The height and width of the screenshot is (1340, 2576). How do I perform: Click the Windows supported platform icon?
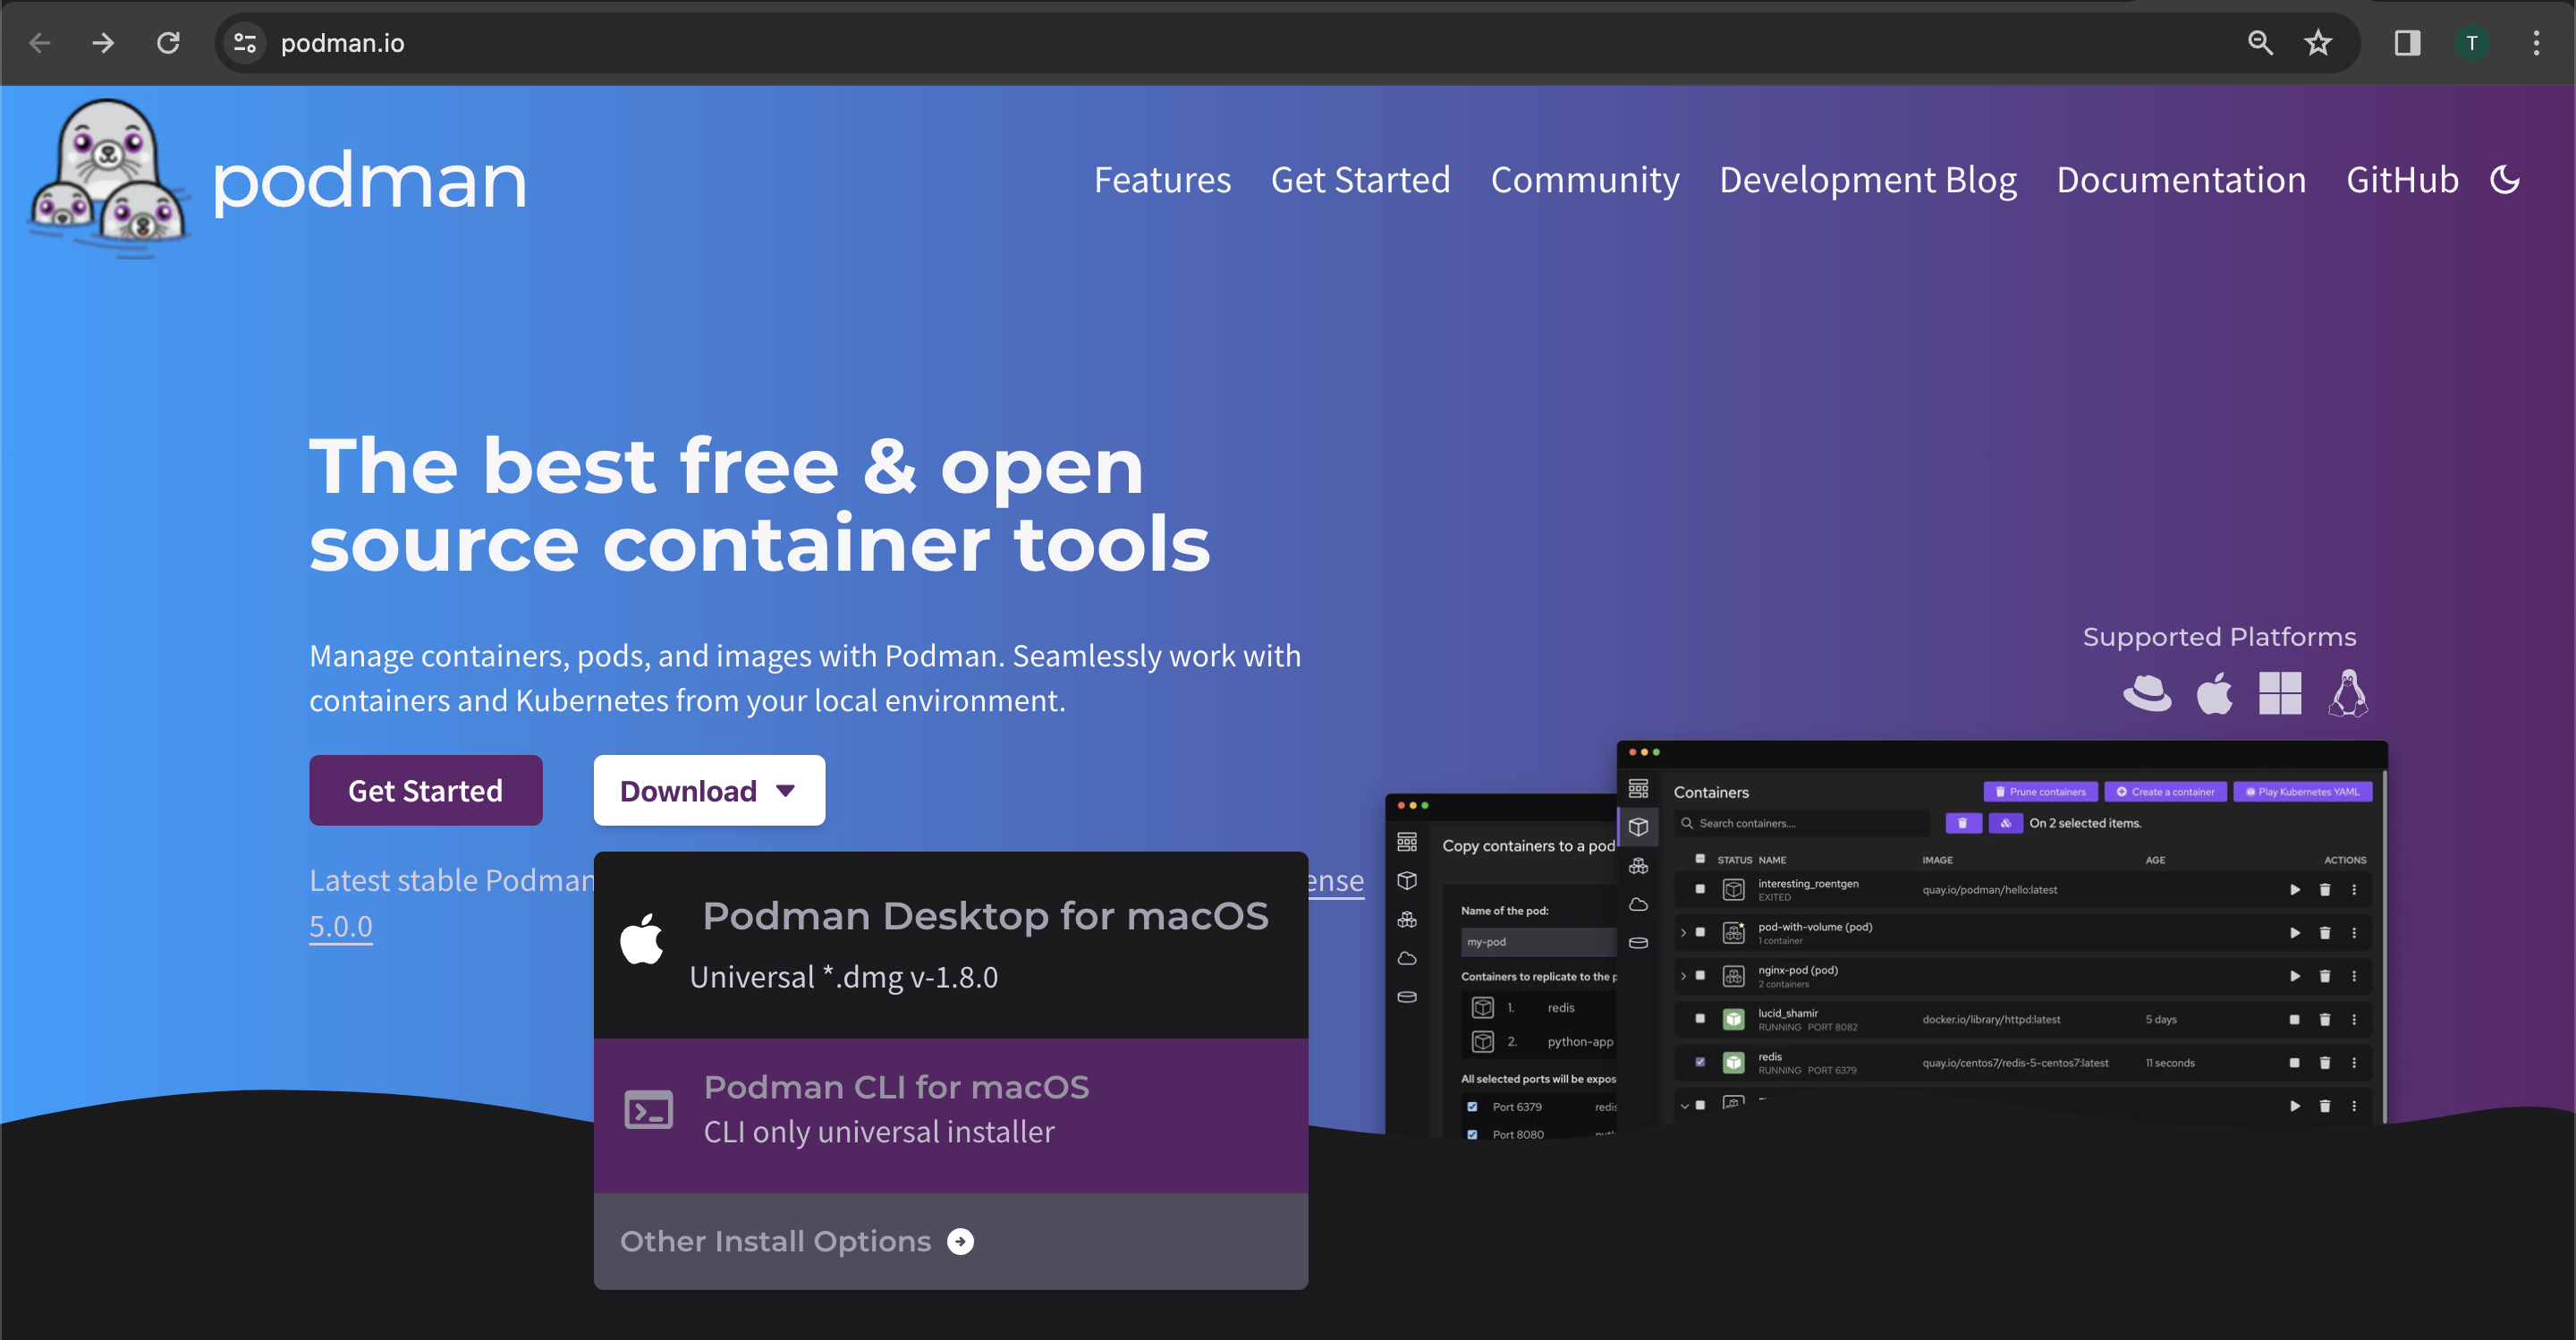click(2279, 693)
